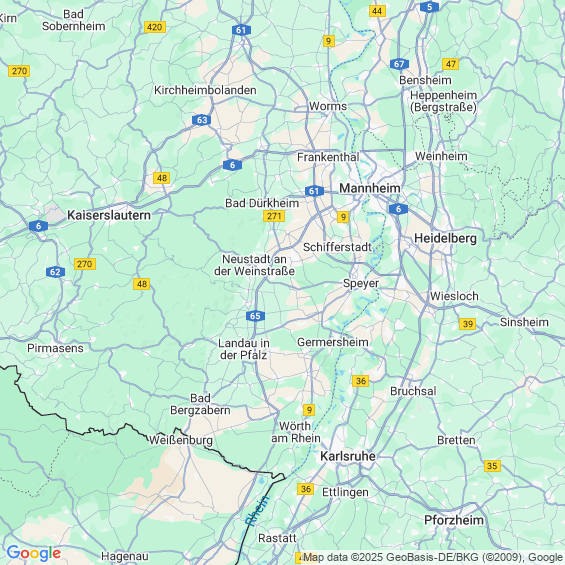Image resolution: width=565 pixels, height=565 pixels.
Task: Click the yellow 271 road sign
Action: [x=274, y=216]
